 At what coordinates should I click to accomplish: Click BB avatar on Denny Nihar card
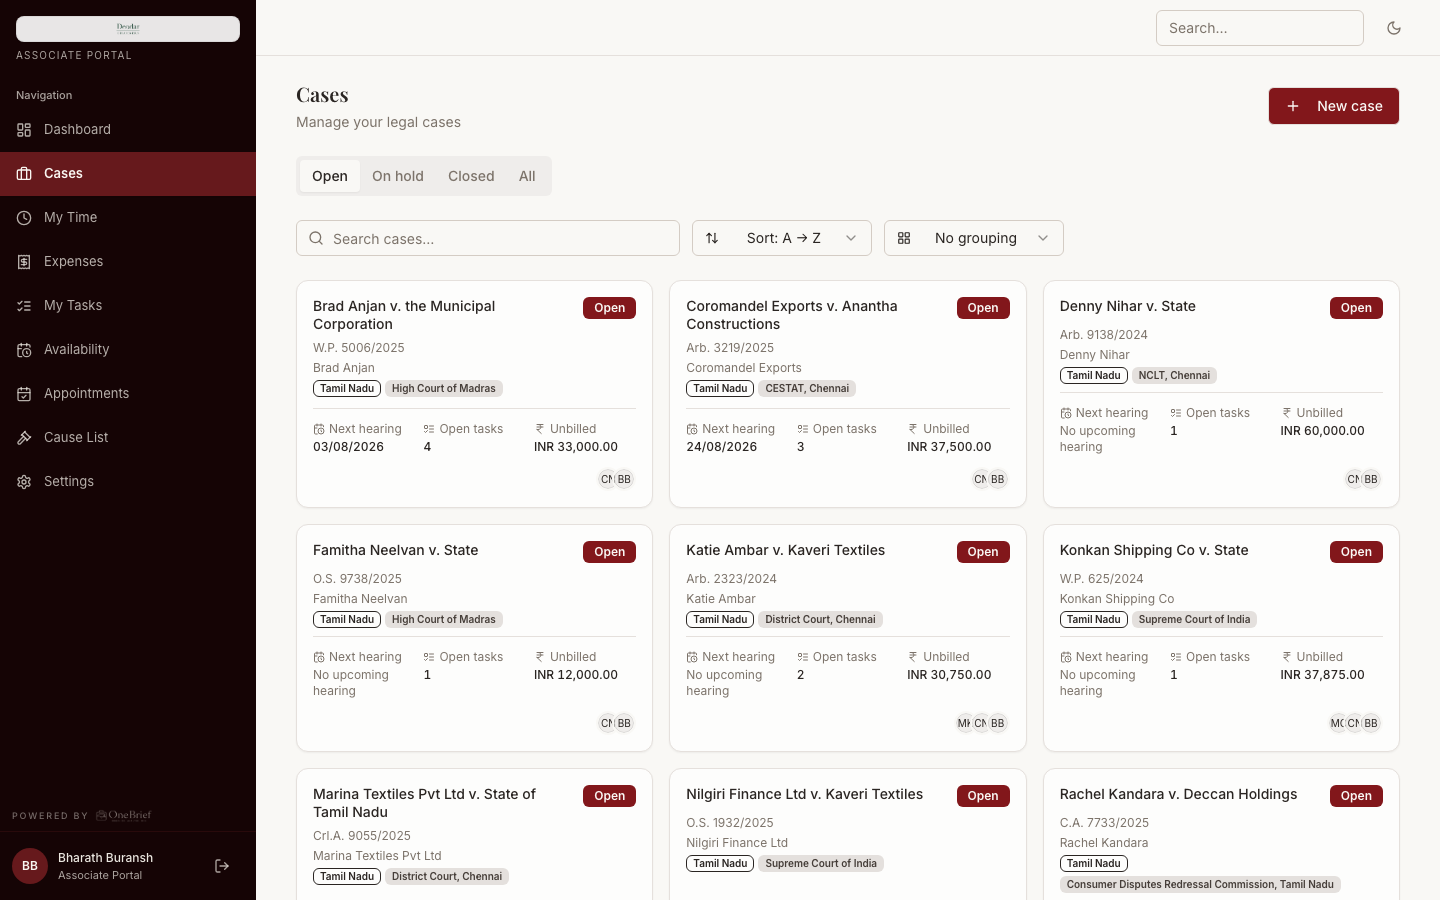1371,479
